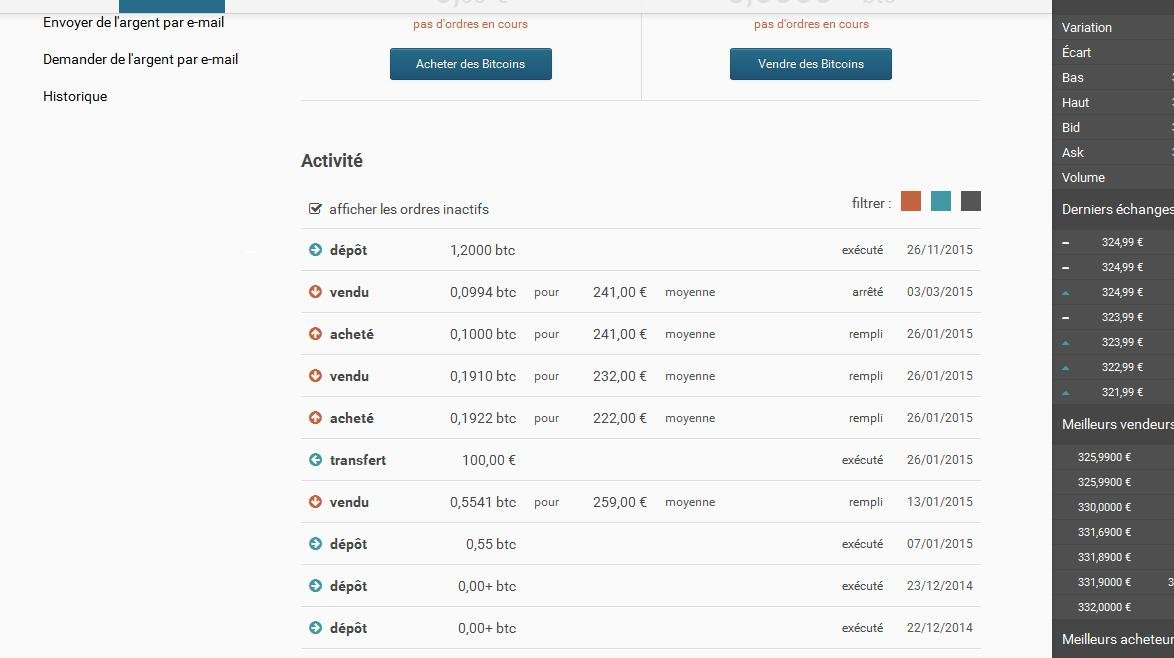Click the seller price 330,0000 €

click(x=1104, y=507)
